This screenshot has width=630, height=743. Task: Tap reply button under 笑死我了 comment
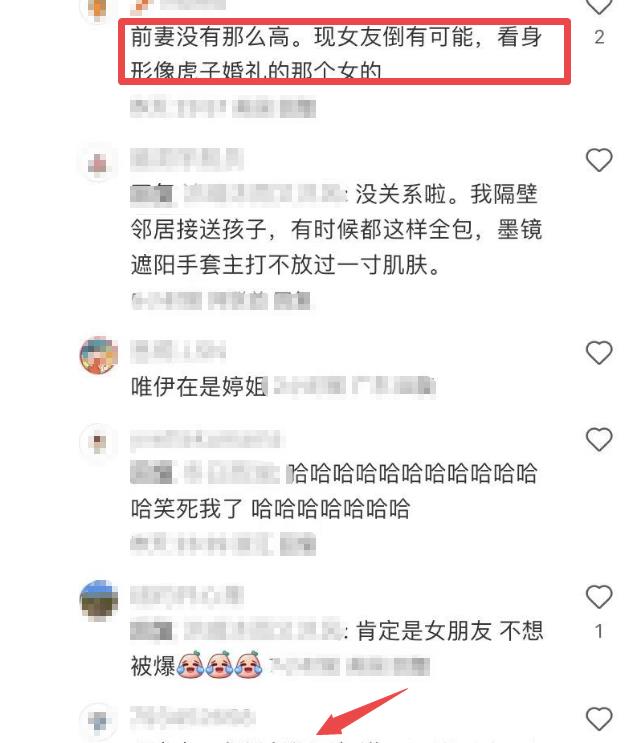297,544
